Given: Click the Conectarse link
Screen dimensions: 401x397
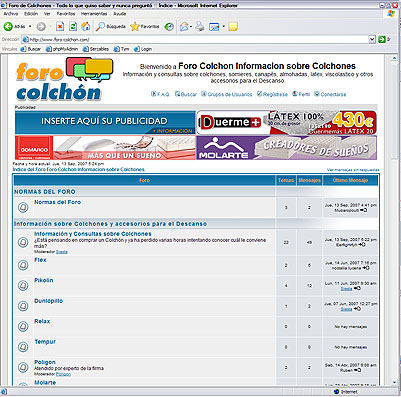Looking at the screenshot, I should pyautogui.click(x=330, y=94).
